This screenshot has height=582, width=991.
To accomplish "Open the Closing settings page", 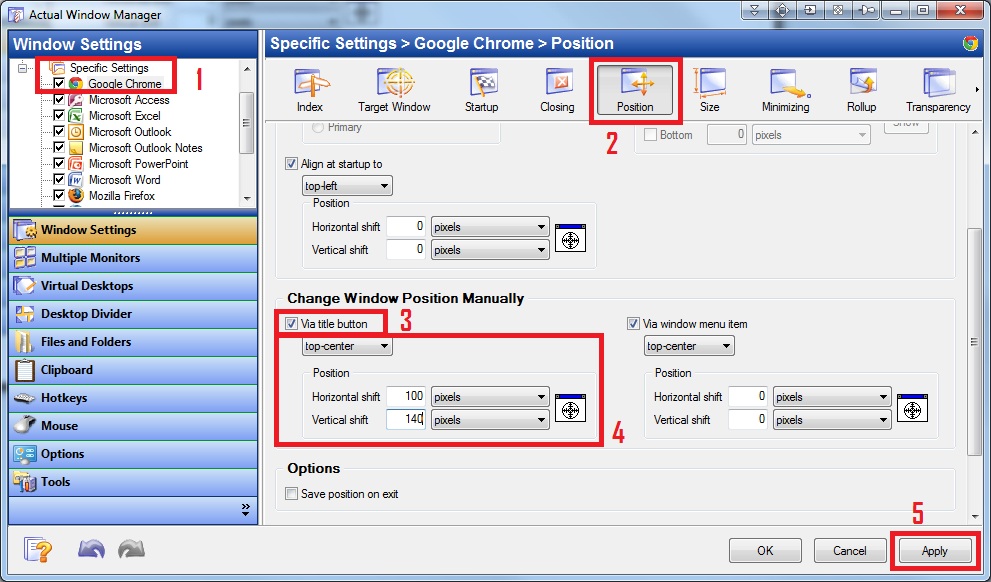I will coord(557,90).
